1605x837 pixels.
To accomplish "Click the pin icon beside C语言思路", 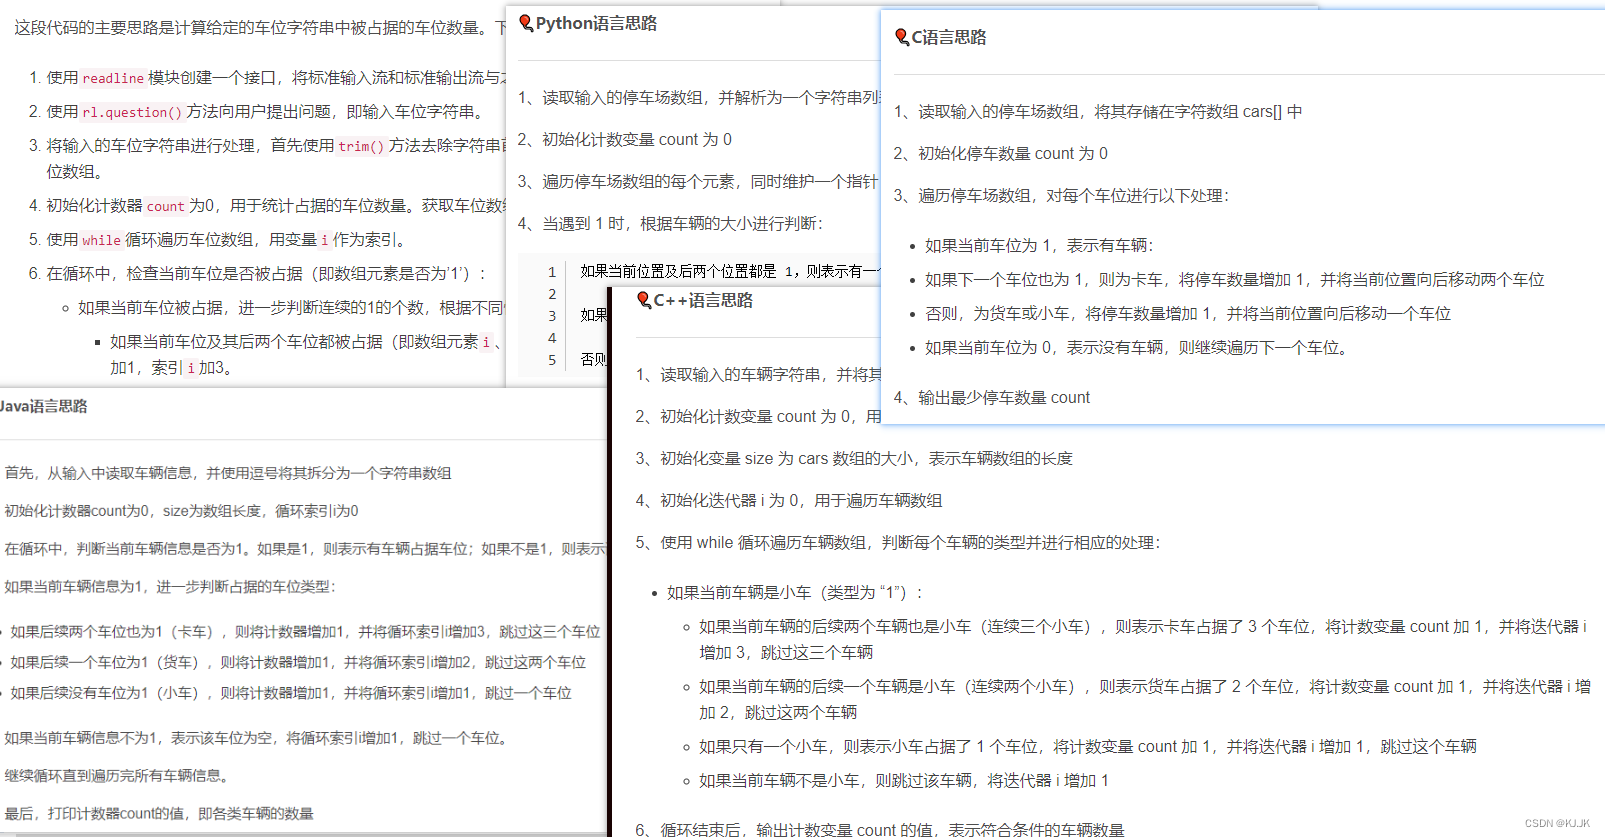I will (x=902, y=38).
